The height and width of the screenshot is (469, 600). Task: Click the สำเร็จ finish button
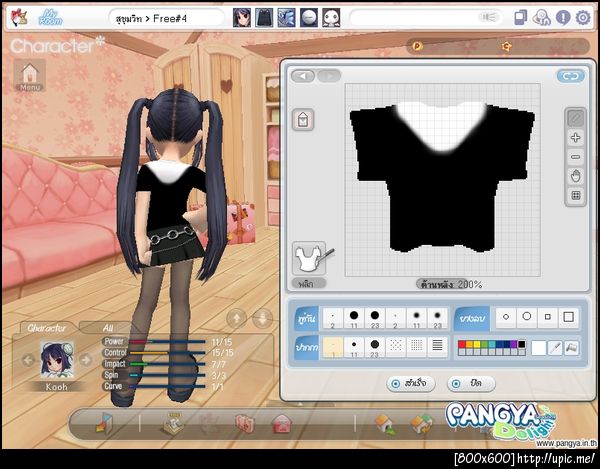[411, 384]
